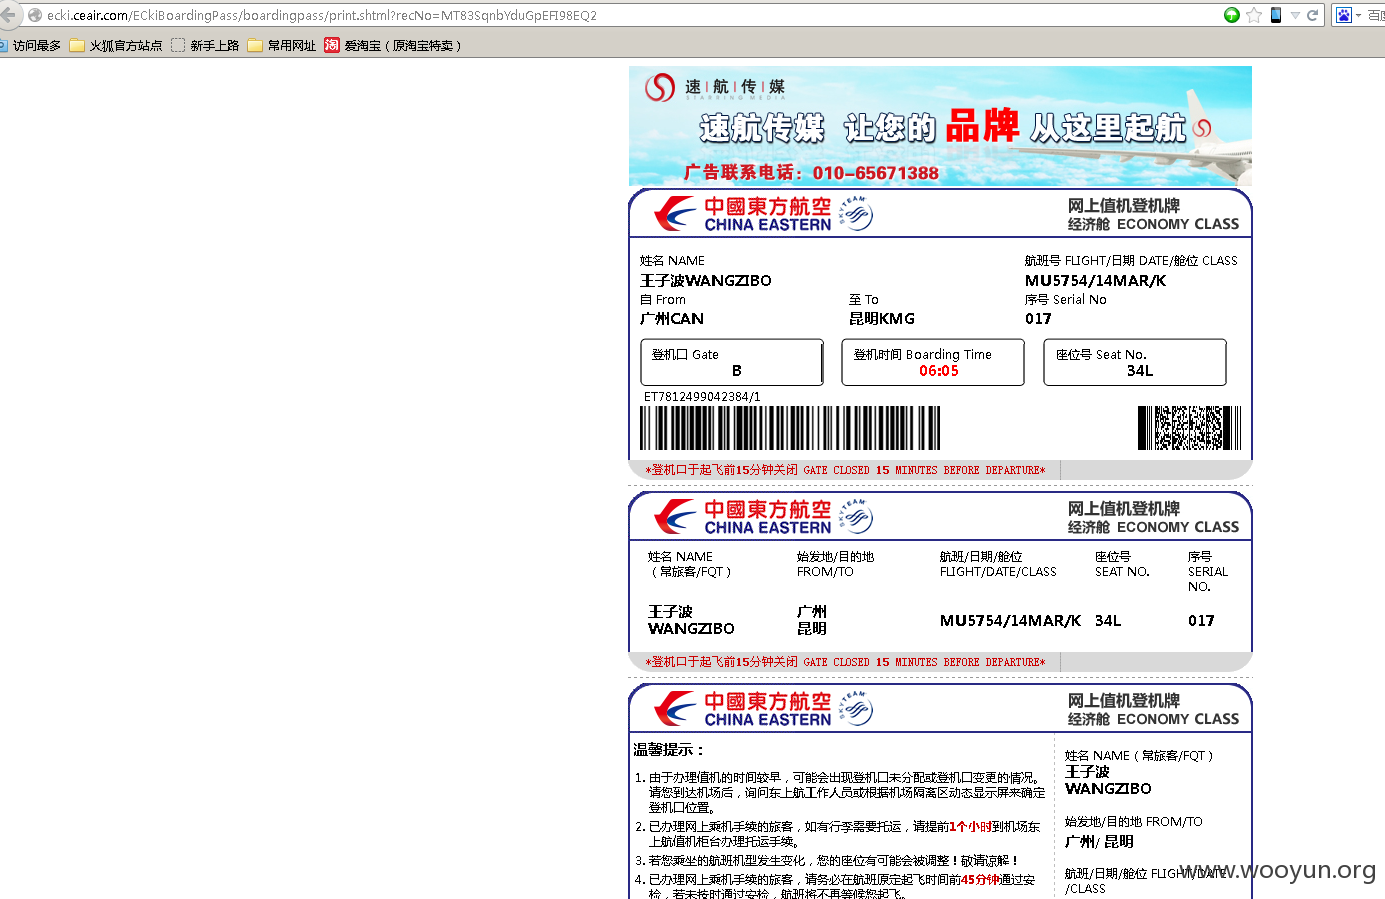The image size is (1385, 899).
Task: Click the long barcode on boarding pass
Action: click(x=790, y=428)
